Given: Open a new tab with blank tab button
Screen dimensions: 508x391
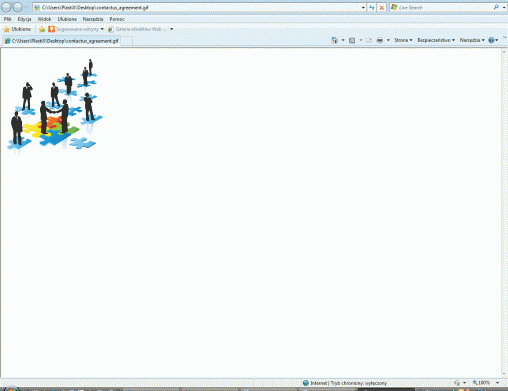Looking at the screenshot, I should tap(126, 41).
